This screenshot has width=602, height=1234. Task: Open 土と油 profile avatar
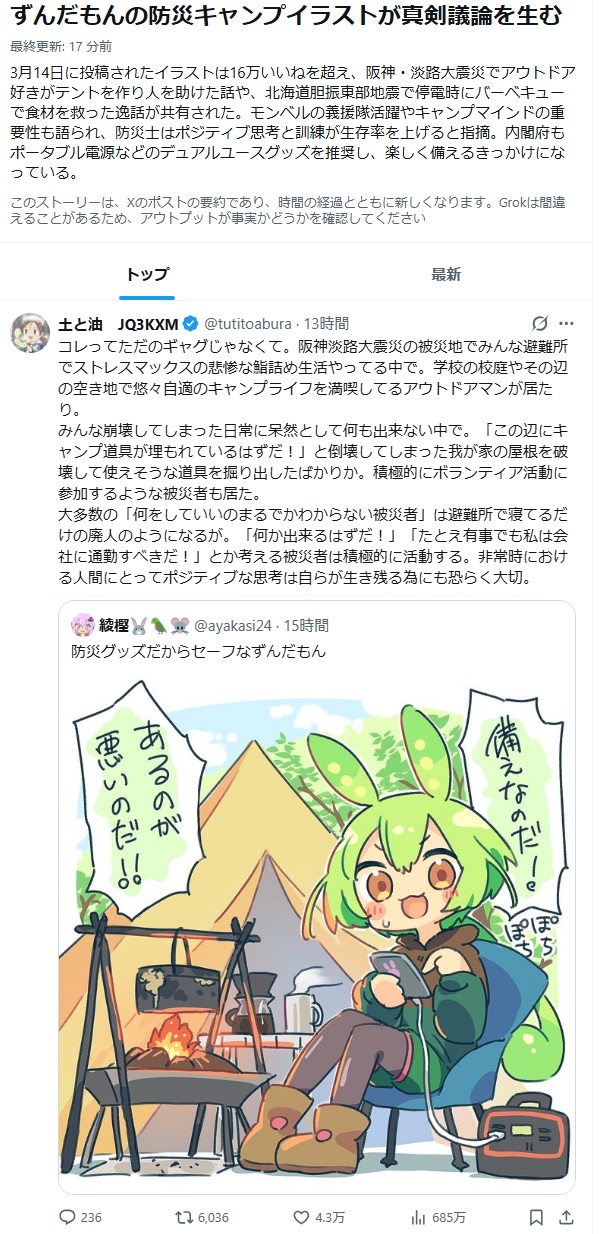click(30, 333)
